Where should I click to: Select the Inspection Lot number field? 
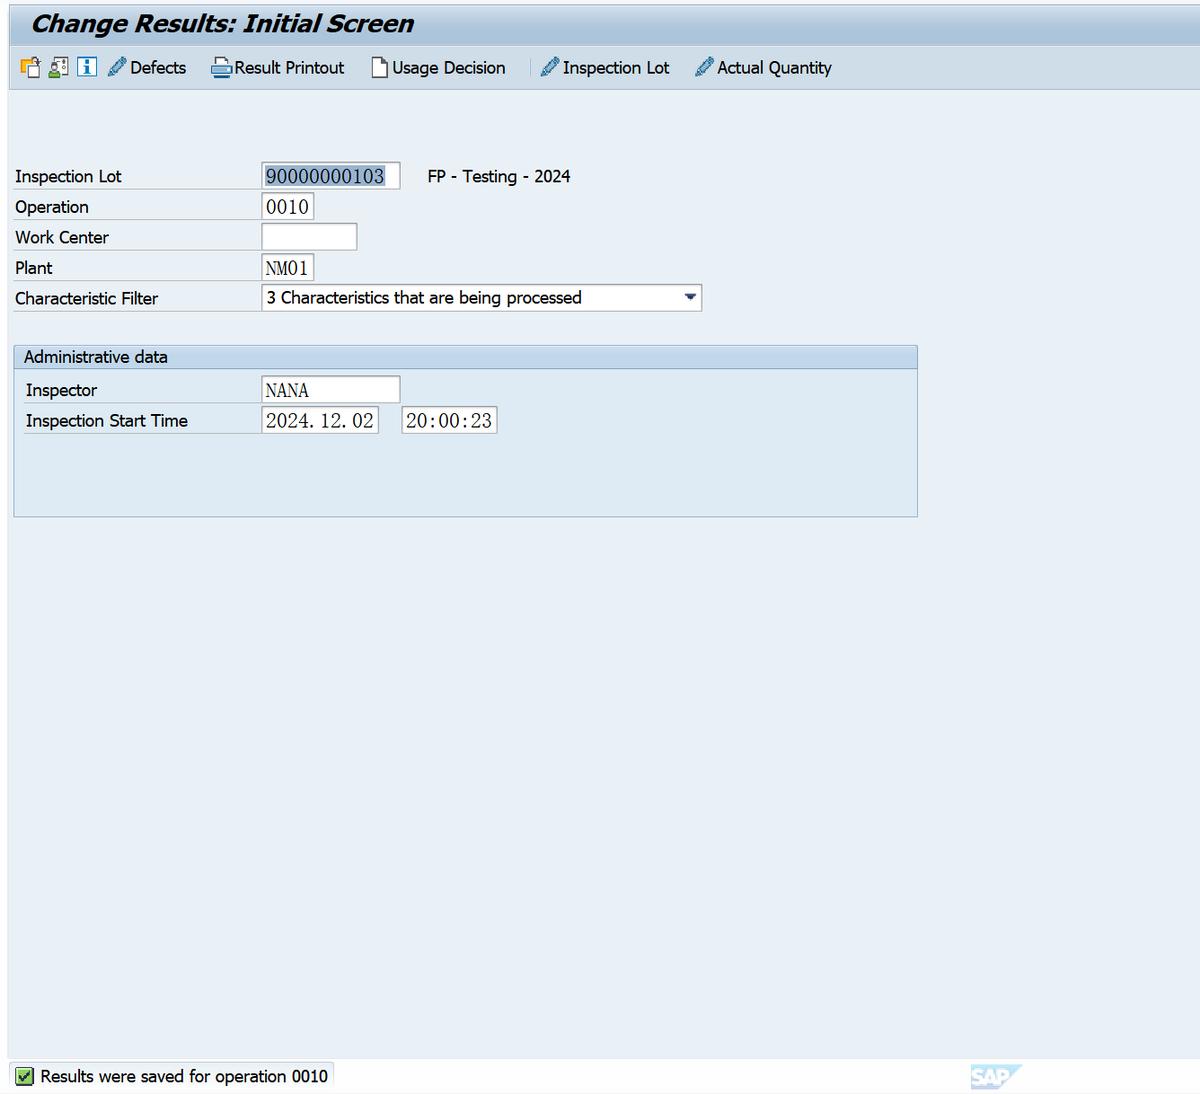[331, 176]
